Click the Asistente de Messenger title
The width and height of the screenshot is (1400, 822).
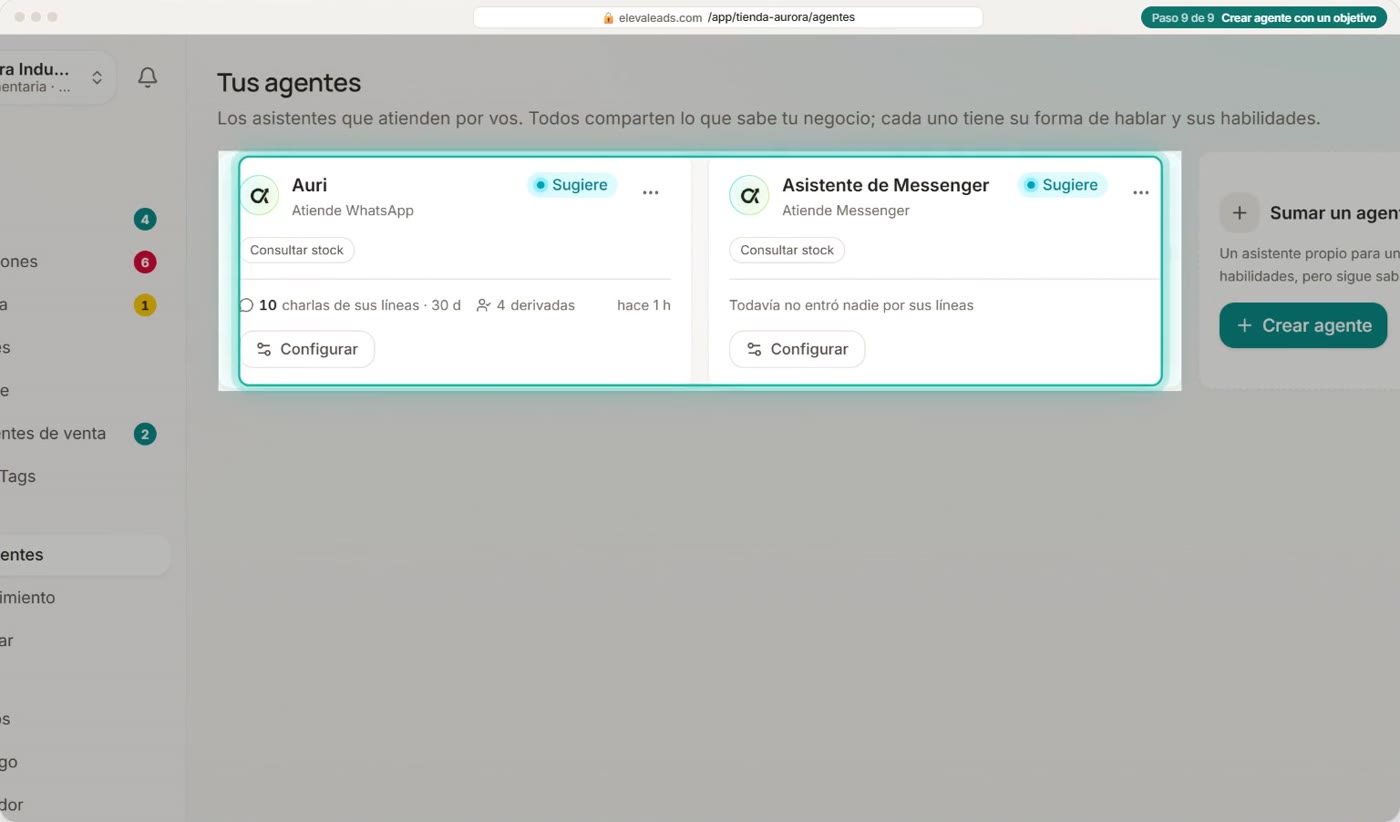click(885, 185)
